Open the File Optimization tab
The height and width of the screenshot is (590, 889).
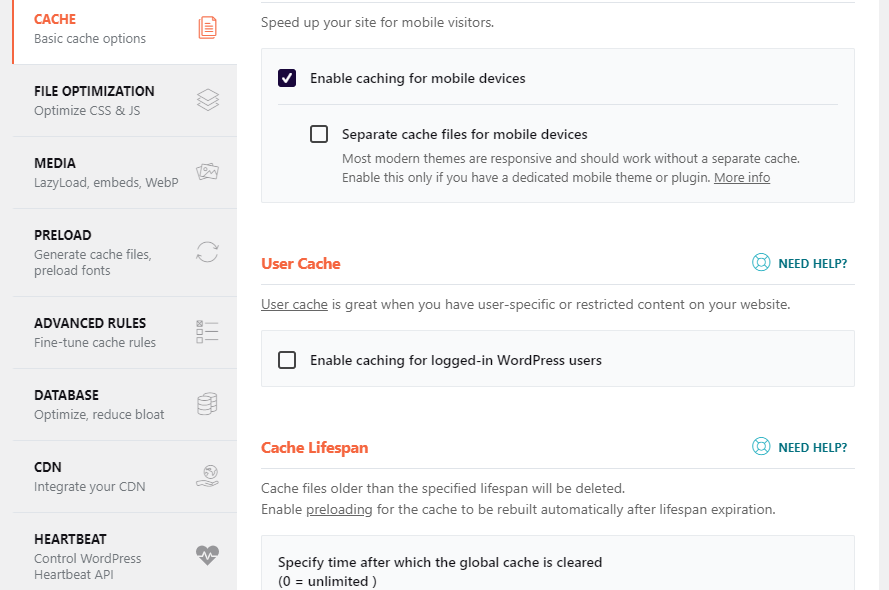pyautogui.click(x=125, y=100)
